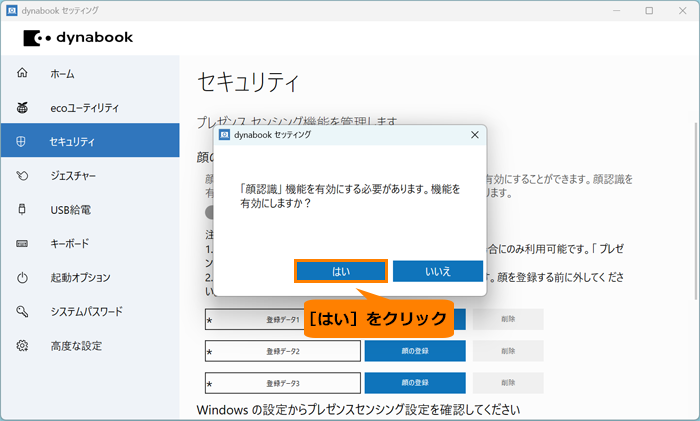Click the boot options power icon
The height and width of the screenshot is (421, 700).
pyautogui.click(x=22, y=278)
